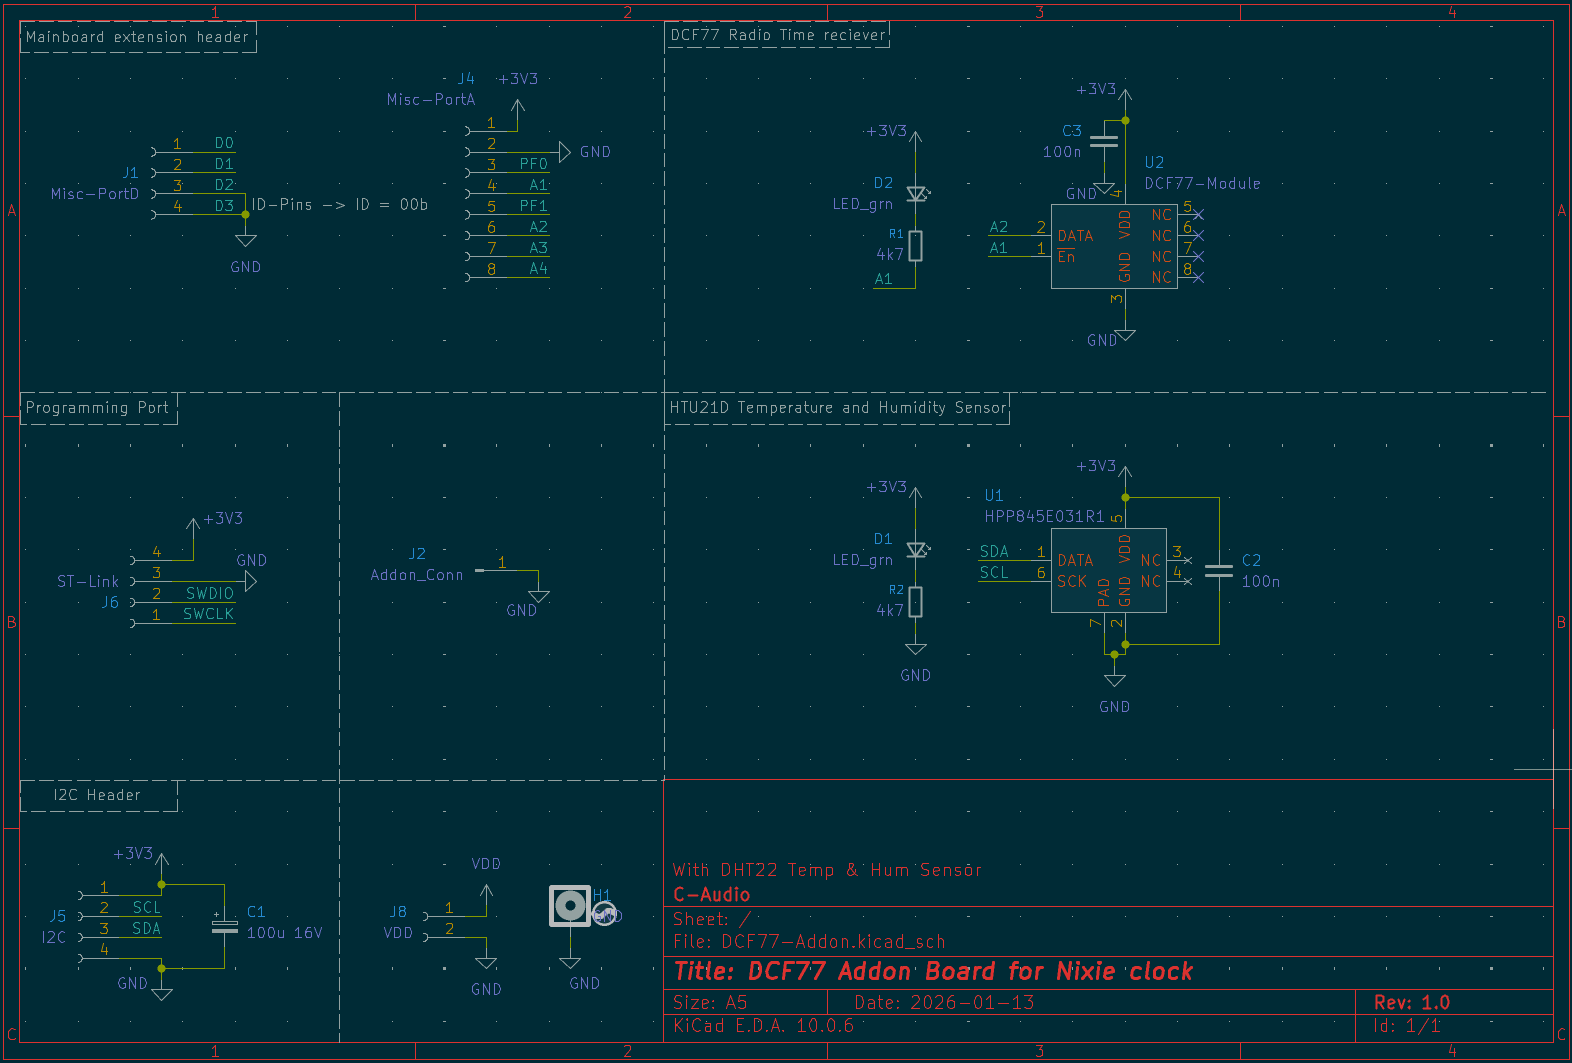Select the SDA net label at U1
Screen dimensions: 1572x1063
click(x=994, y=552)
